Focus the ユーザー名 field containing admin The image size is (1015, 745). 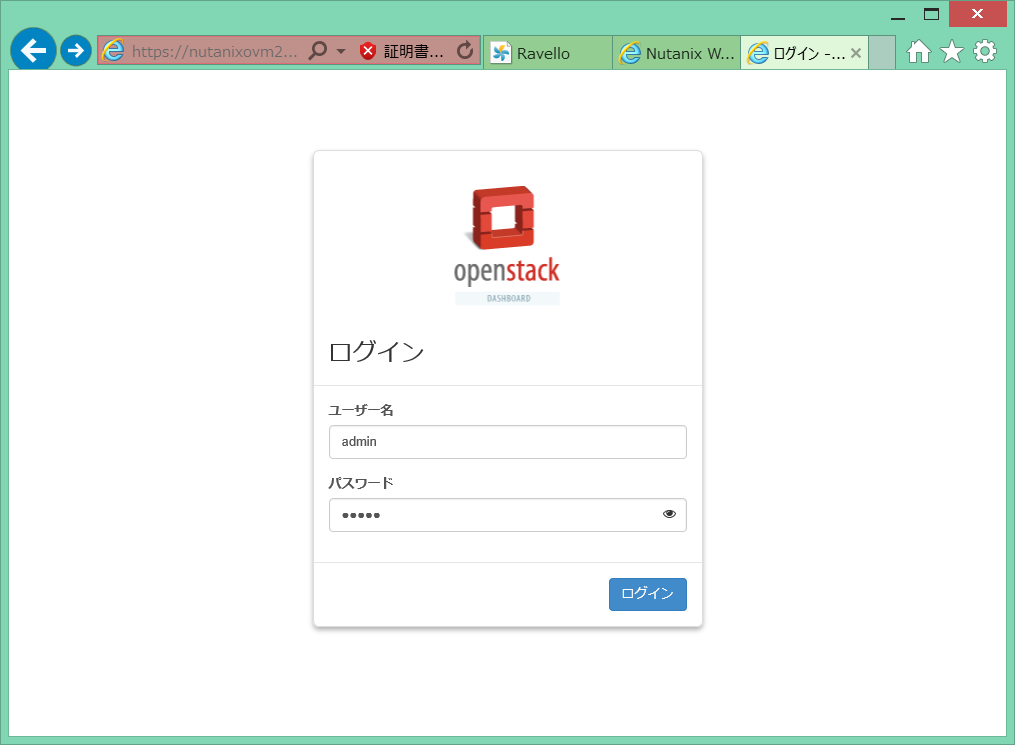click(x=508, y=442)
